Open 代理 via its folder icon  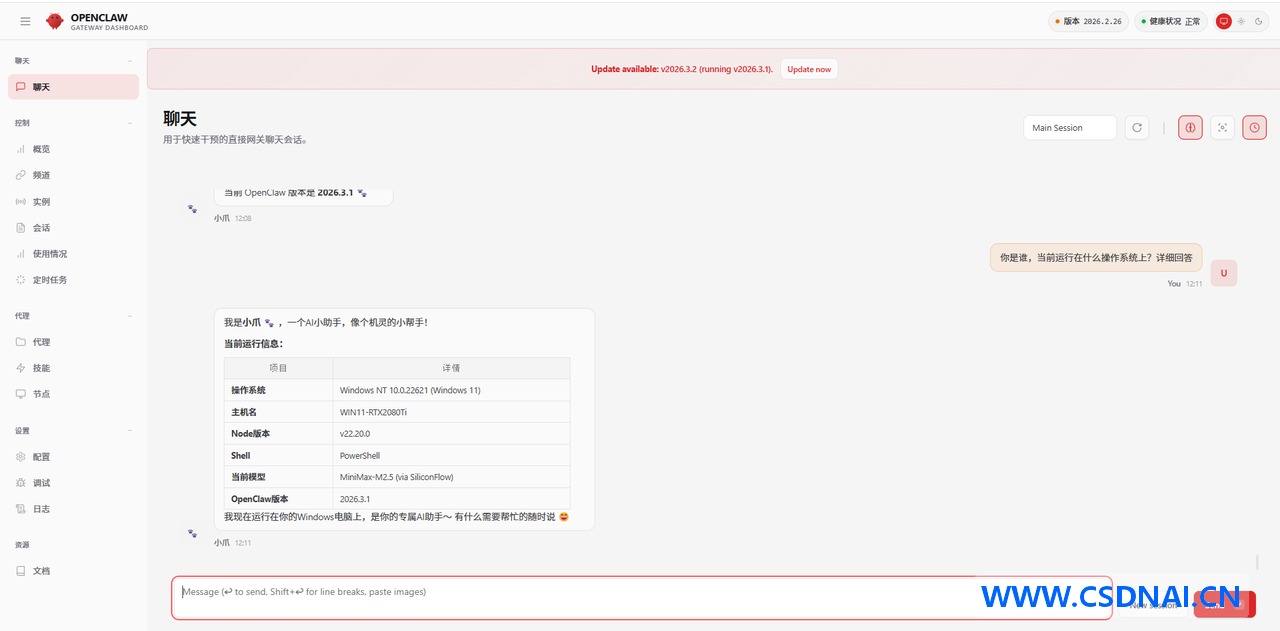click(x=21, y=342)
